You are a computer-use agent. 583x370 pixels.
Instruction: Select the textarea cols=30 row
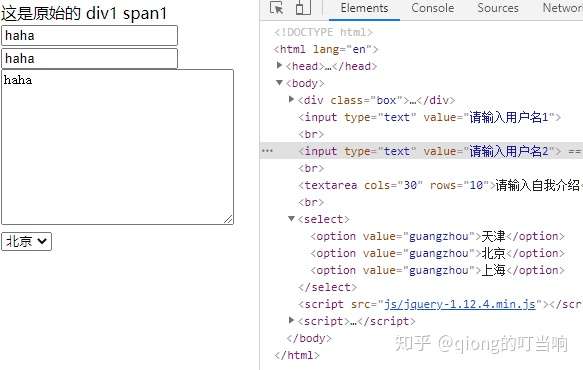[441, 185]
